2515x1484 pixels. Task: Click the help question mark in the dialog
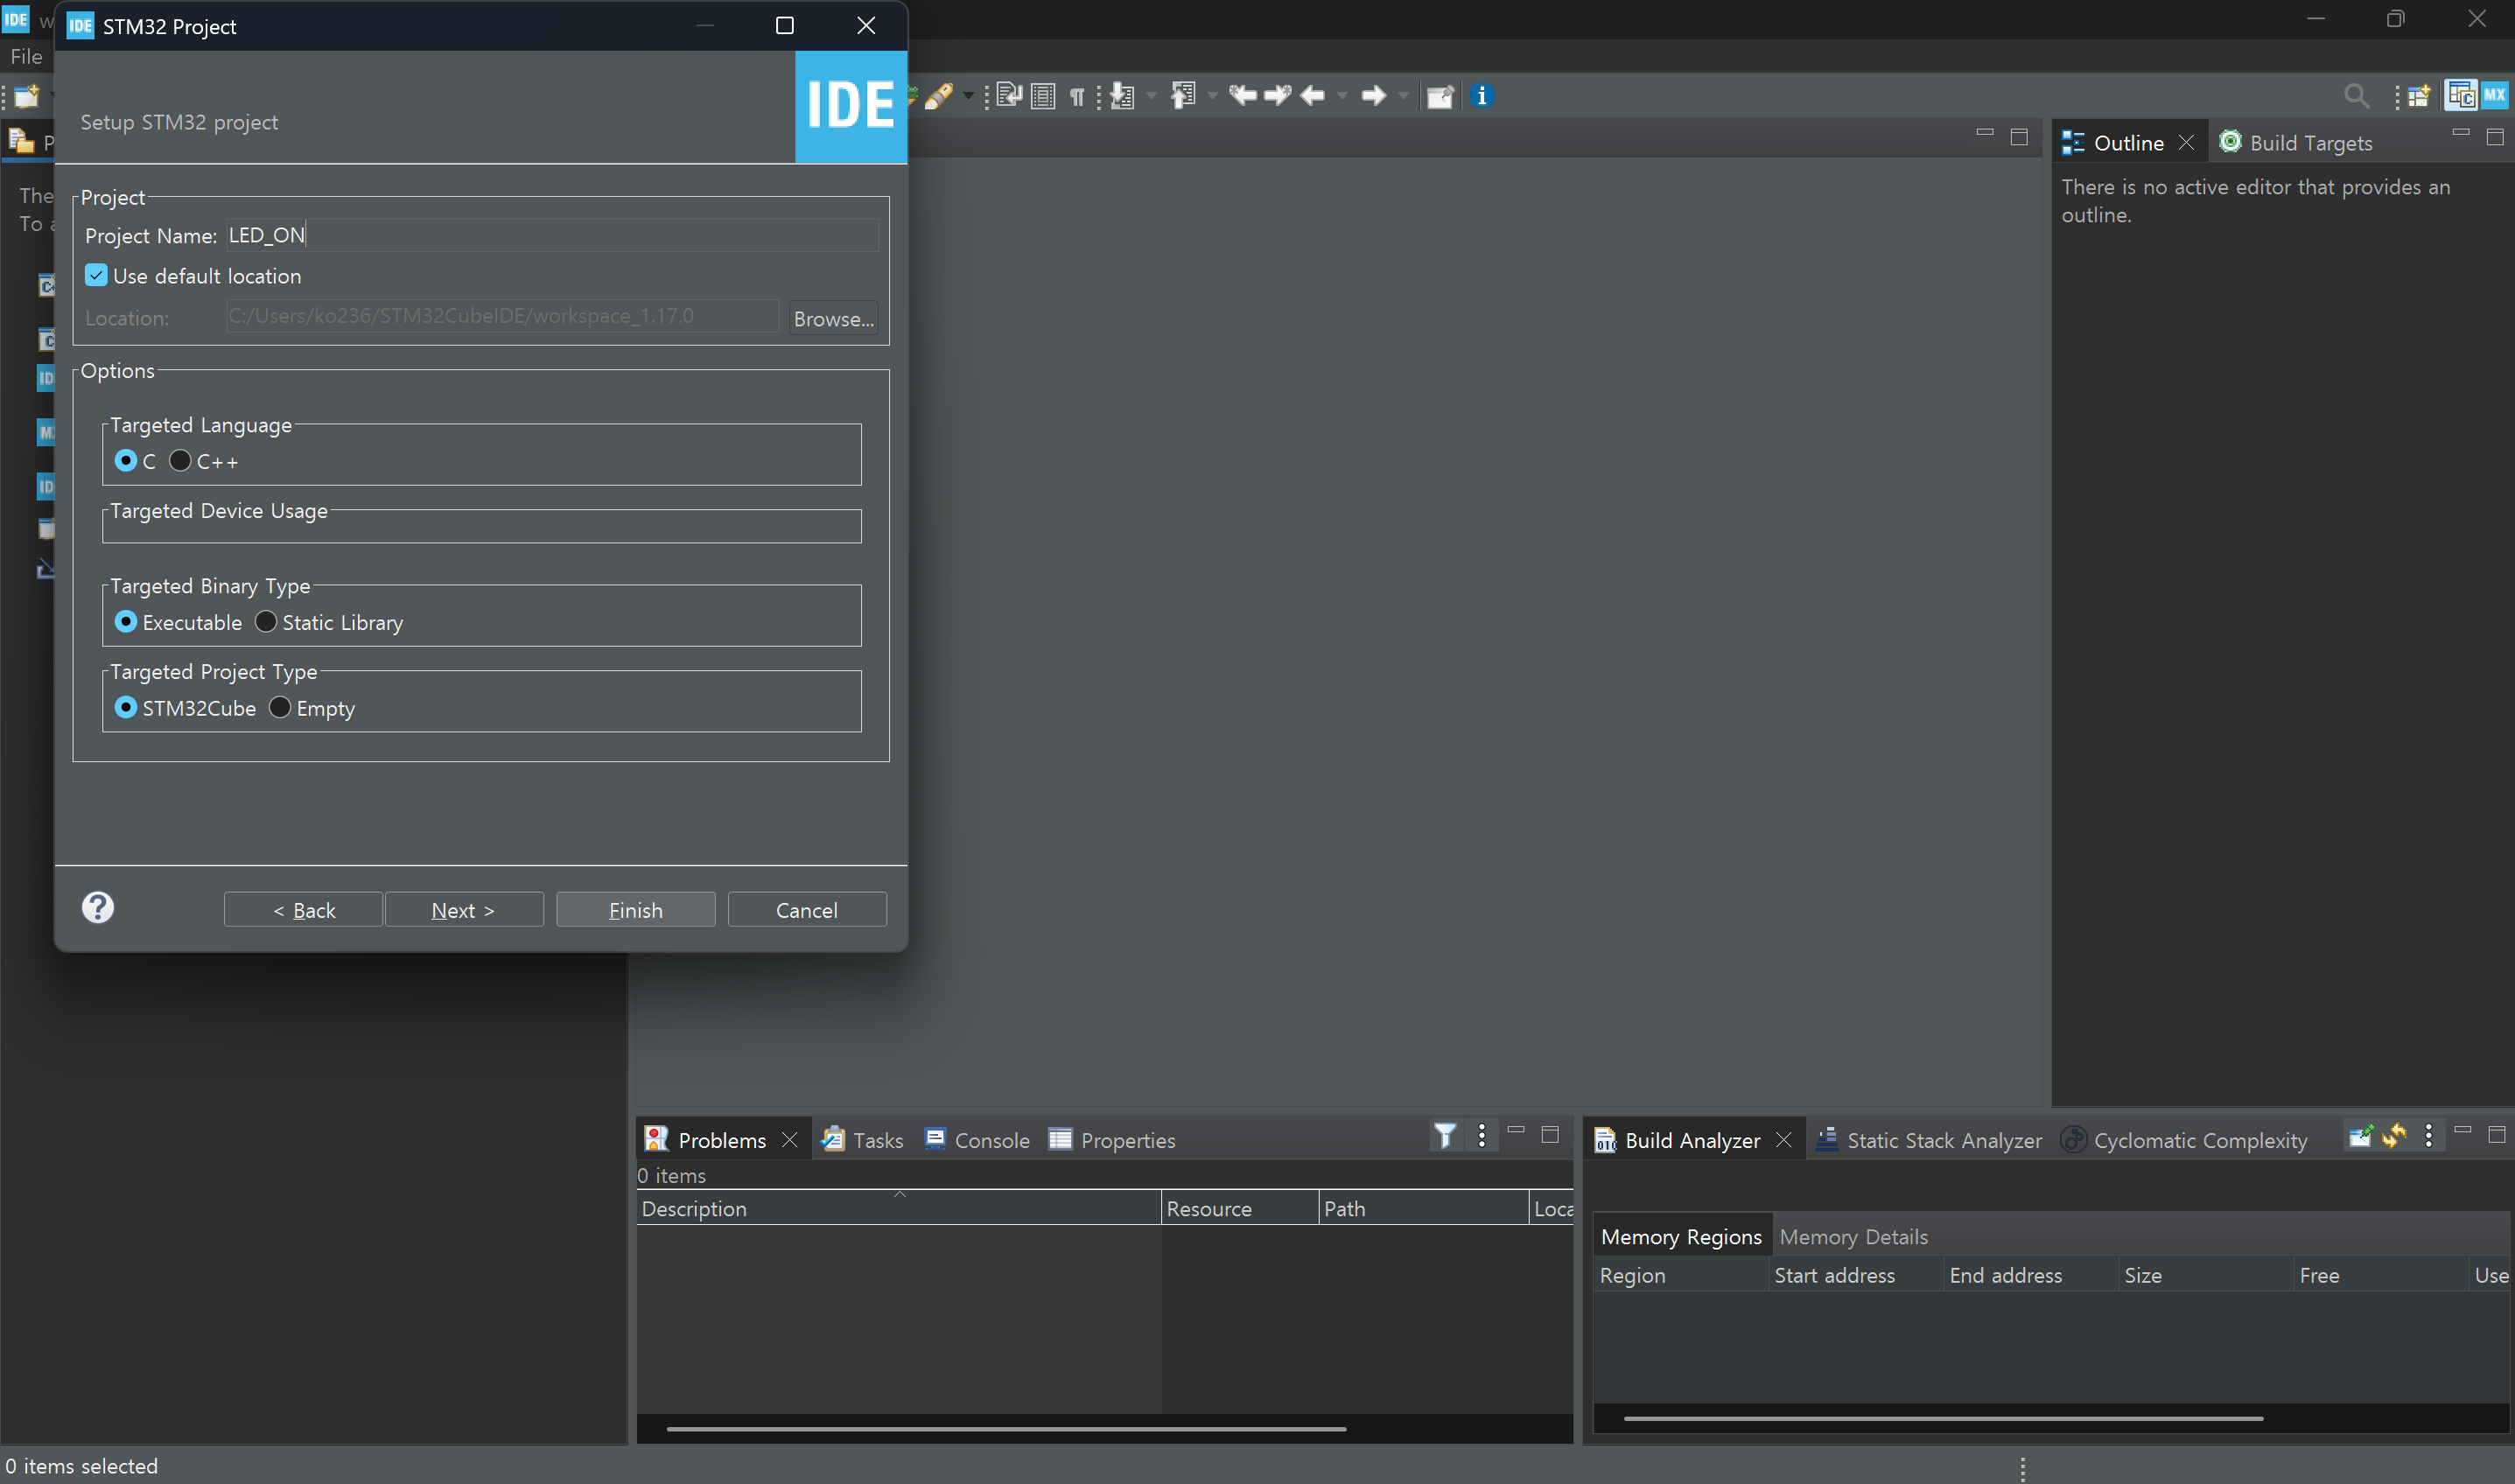point(98,908)
